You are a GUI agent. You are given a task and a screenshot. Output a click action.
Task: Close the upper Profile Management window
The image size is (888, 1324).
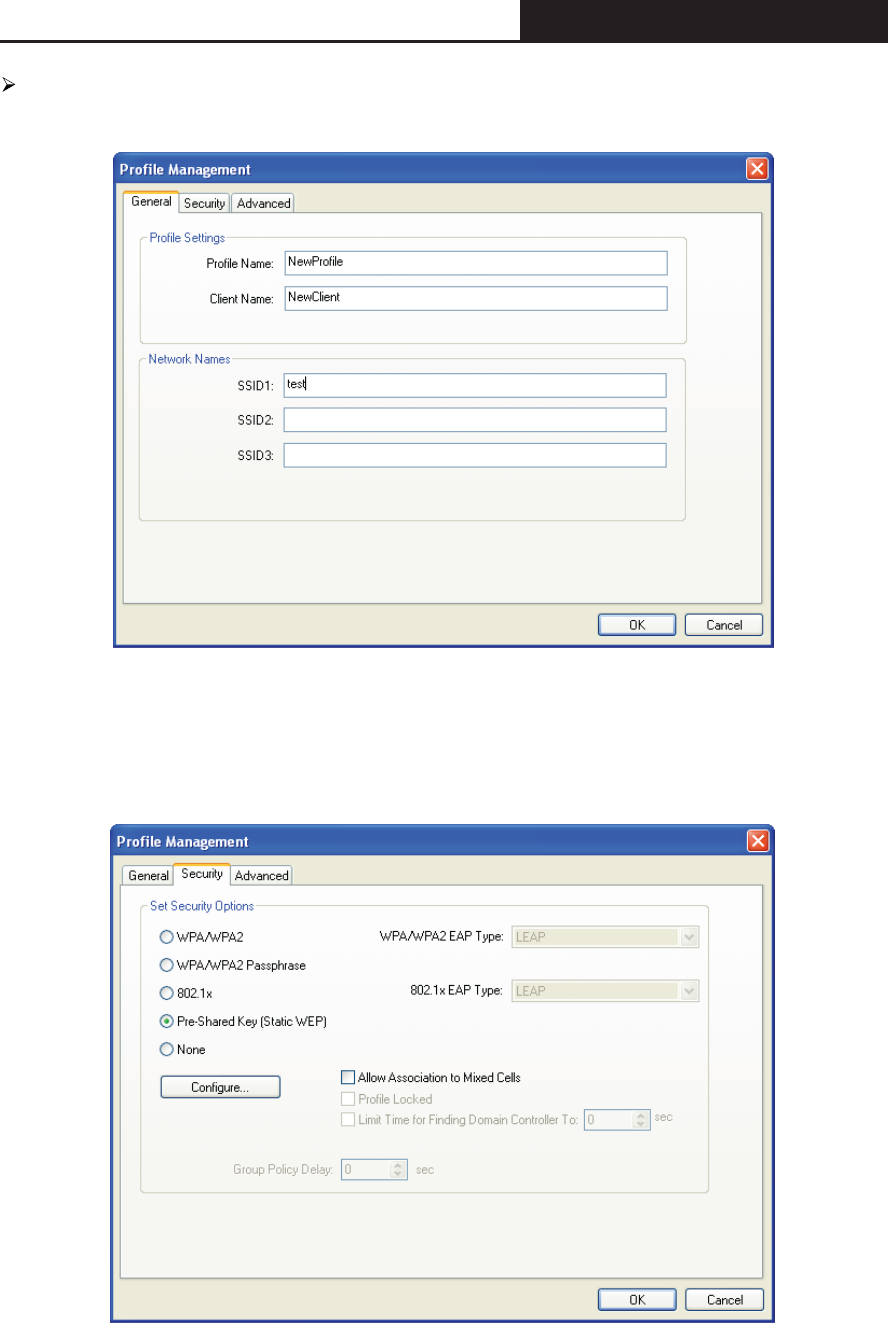(758, 169)
